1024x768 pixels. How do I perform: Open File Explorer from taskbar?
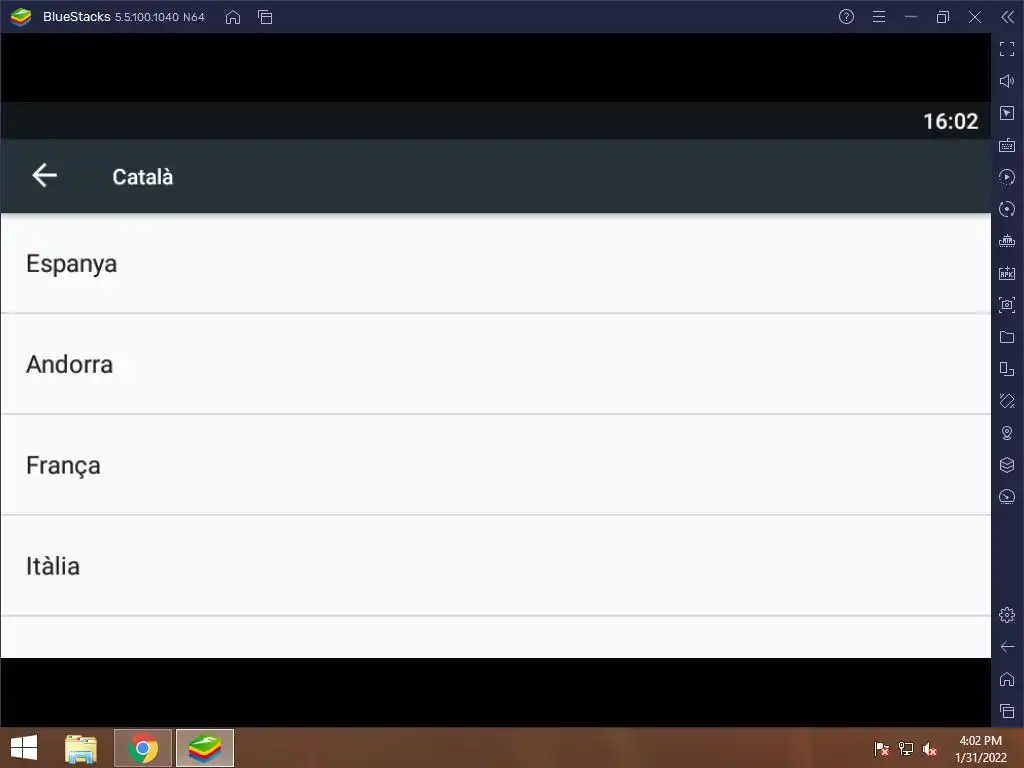pos(81,748)
